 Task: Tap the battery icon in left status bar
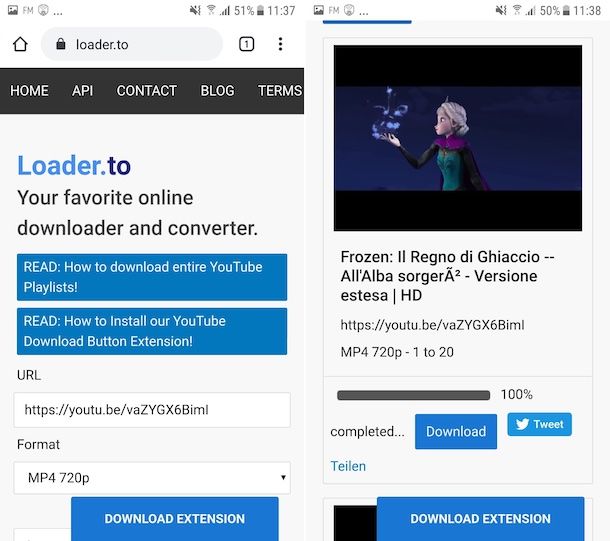click(x=260, y=11)
